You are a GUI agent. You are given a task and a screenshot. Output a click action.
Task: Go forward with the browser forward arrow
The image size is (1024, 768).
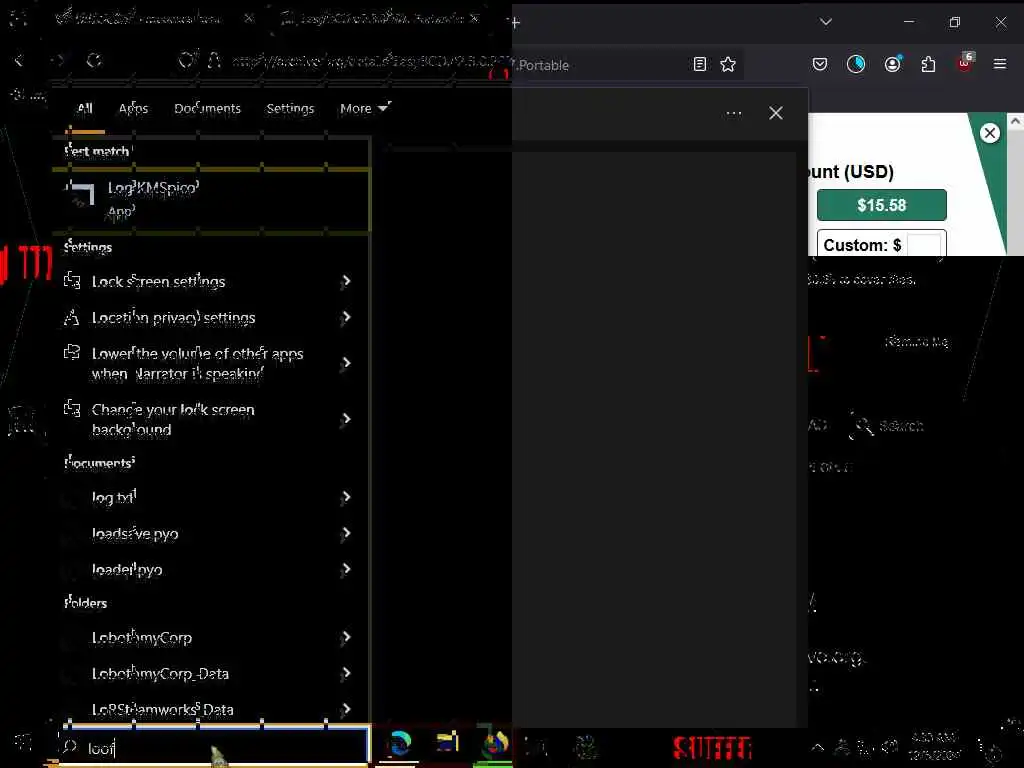pyautogui.click(x=57, y=61)
